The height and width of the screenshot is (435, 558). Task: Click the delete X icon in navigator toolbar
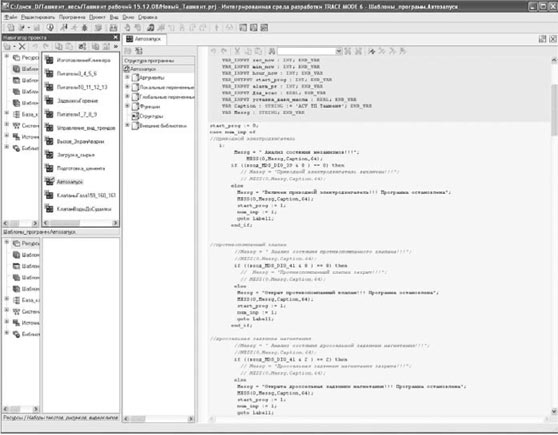point(22,46)
